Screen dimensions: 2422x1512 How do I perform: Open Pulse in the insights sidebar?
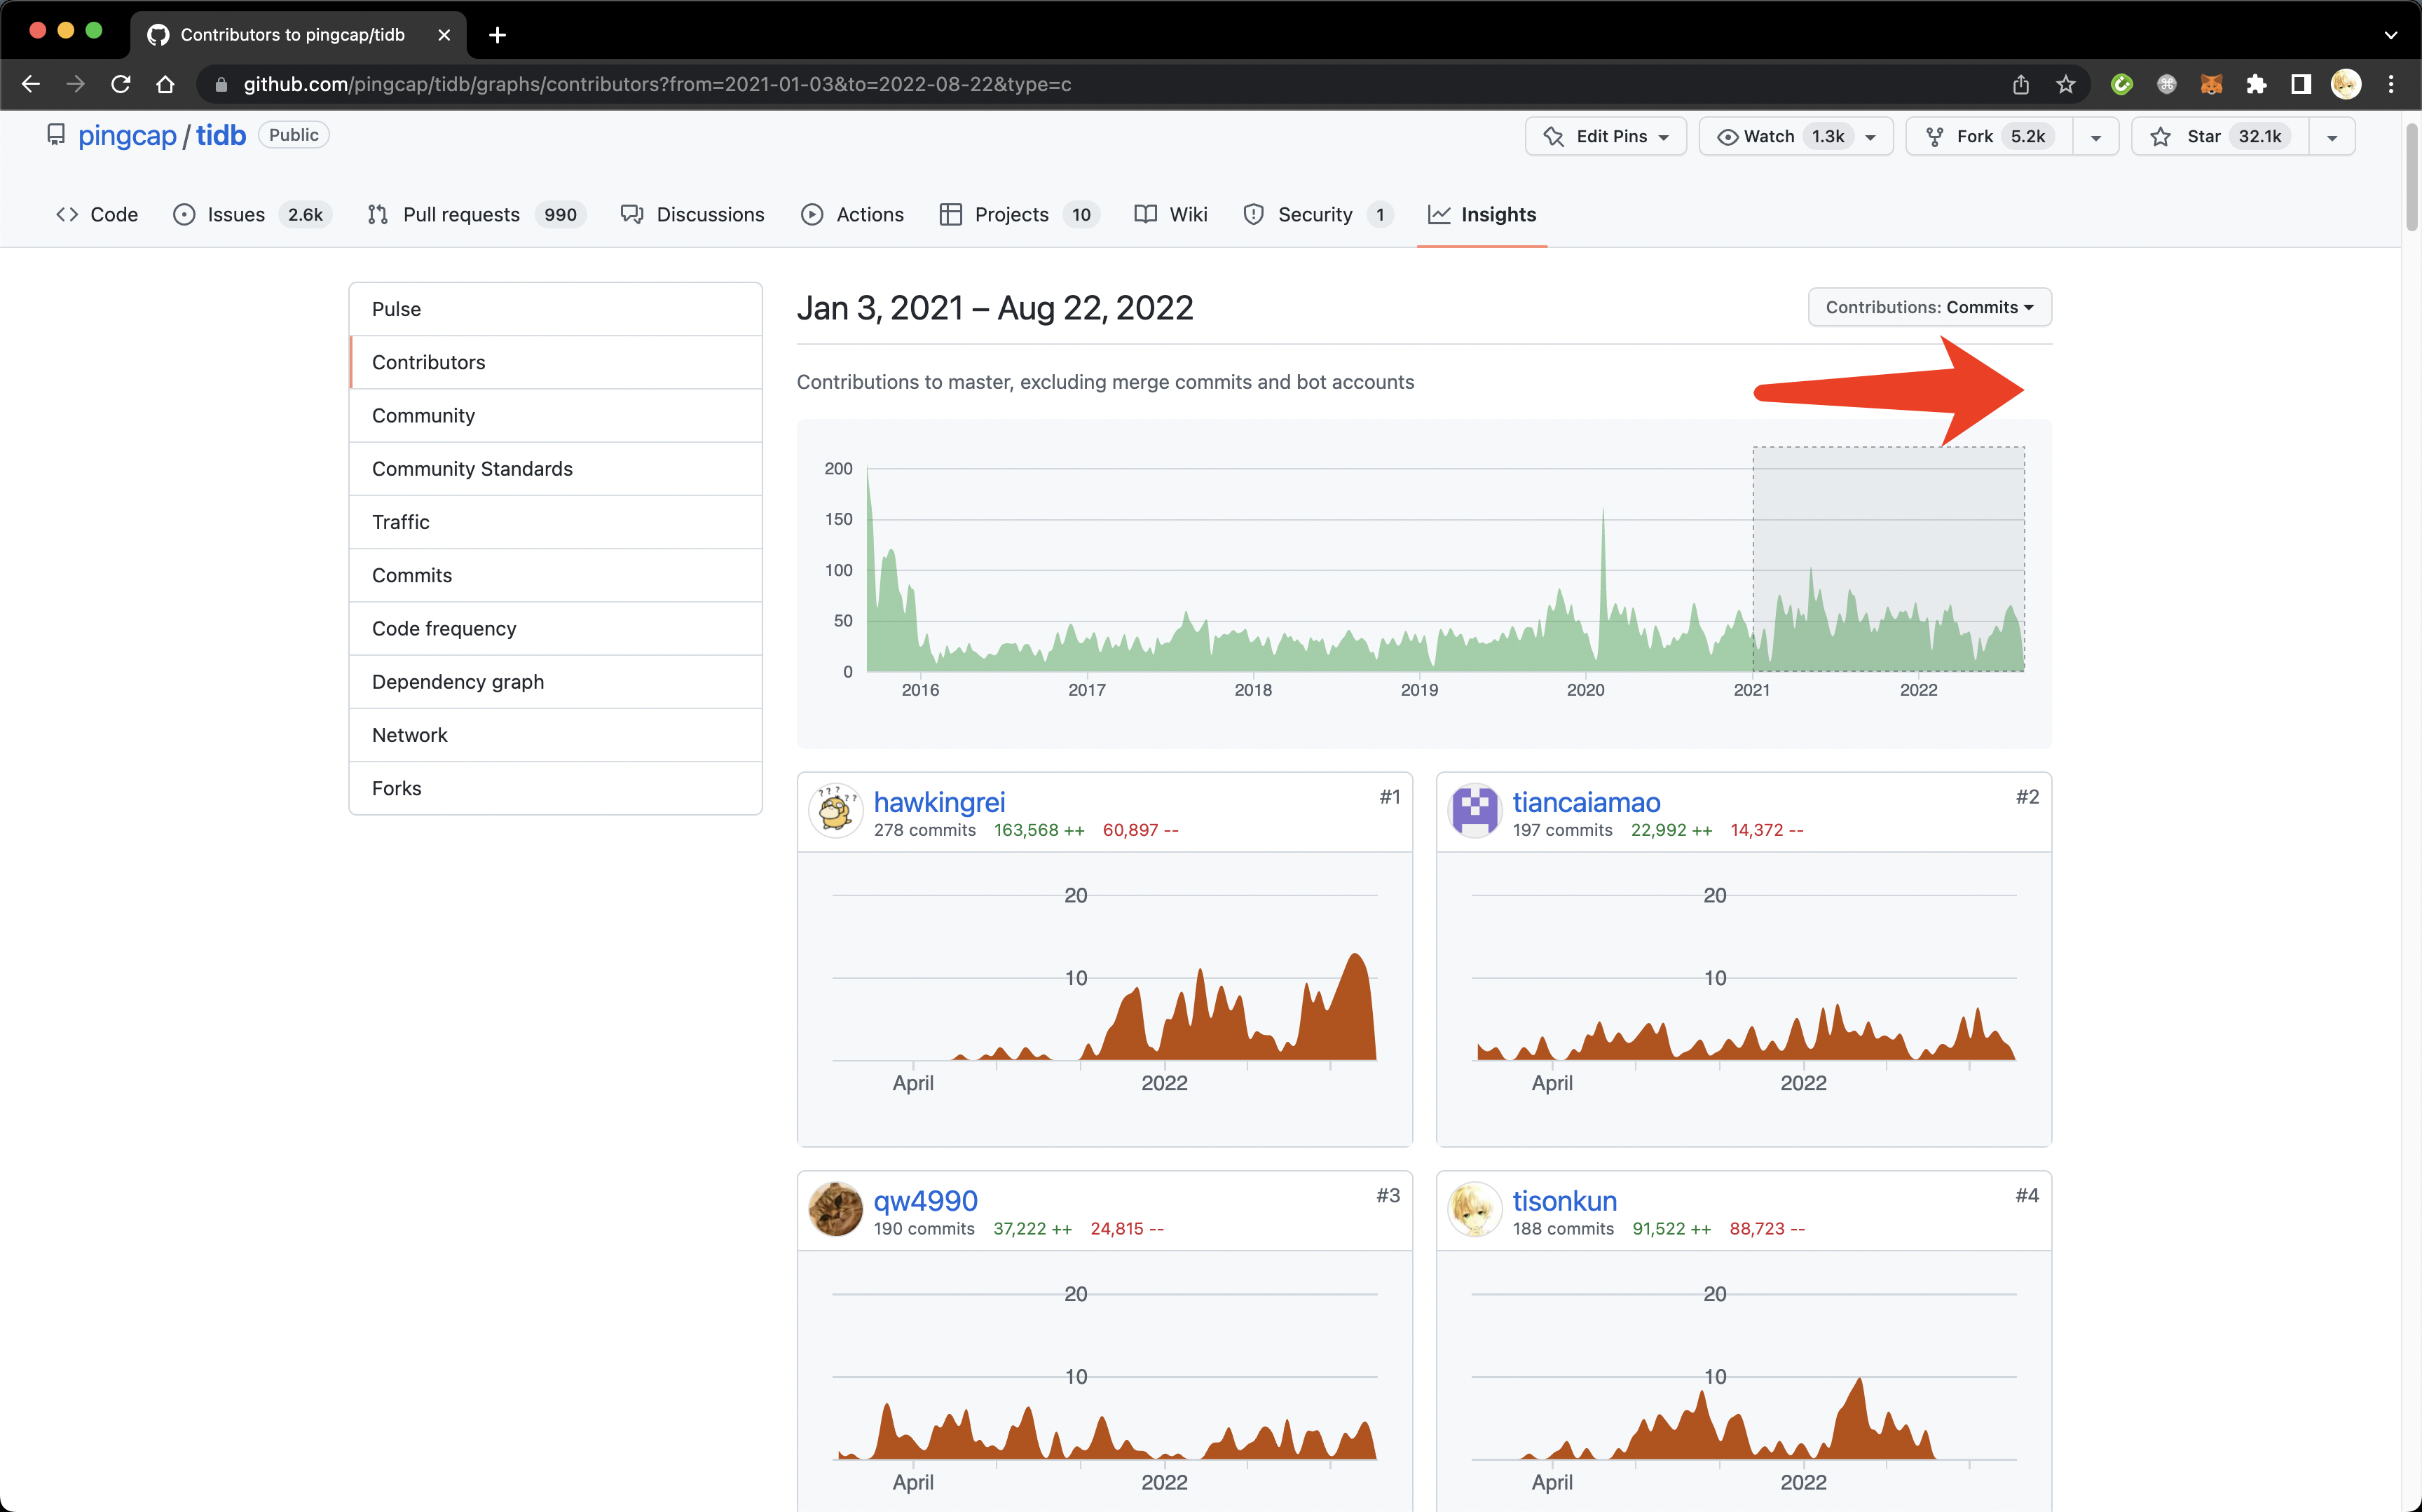coord(556,309)
